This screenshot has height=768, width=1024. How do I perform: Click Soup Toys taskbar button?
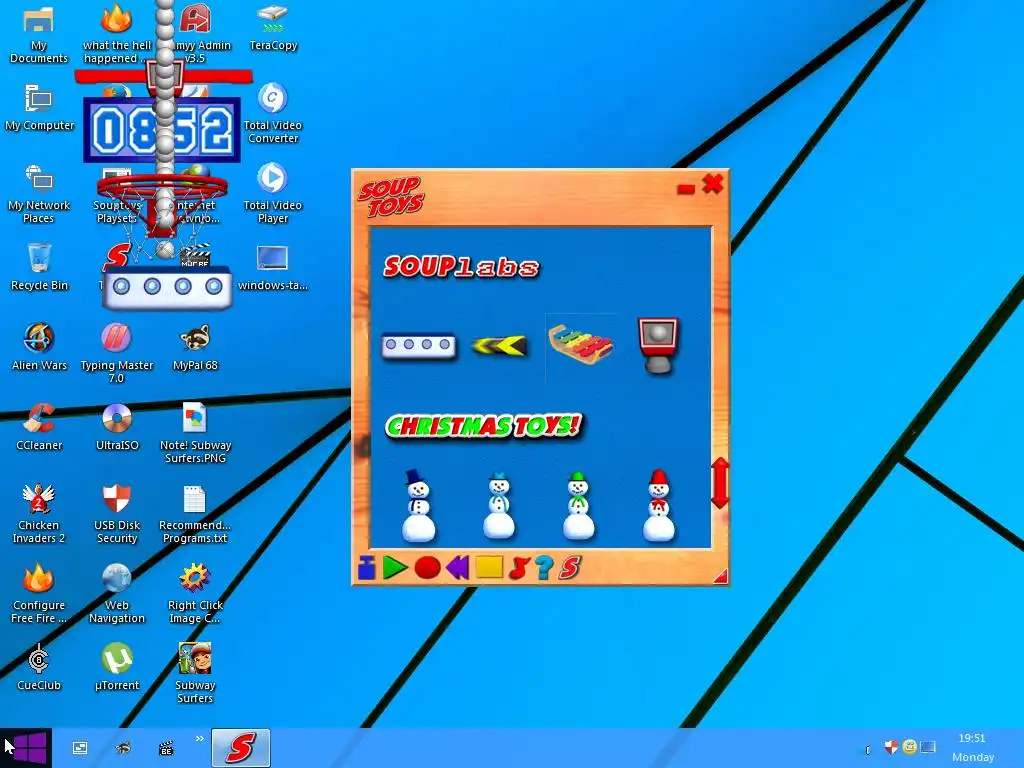pos(240,748)
